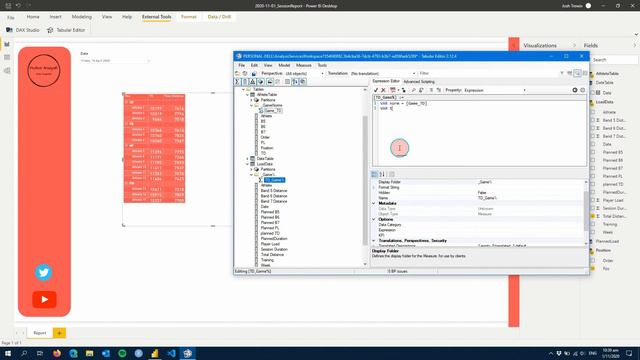Open Spotify from the Windows taskbar
This screenshot has width=640, height=360.
coord(122,353)
